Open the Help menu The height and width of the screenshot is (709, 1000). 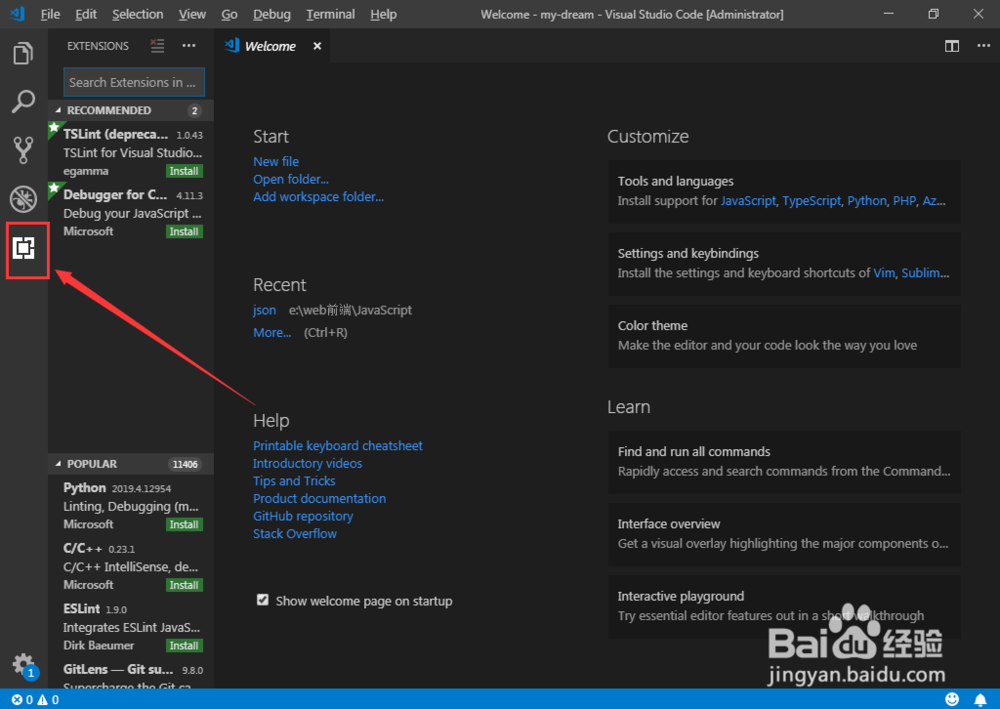click(383, 14)
